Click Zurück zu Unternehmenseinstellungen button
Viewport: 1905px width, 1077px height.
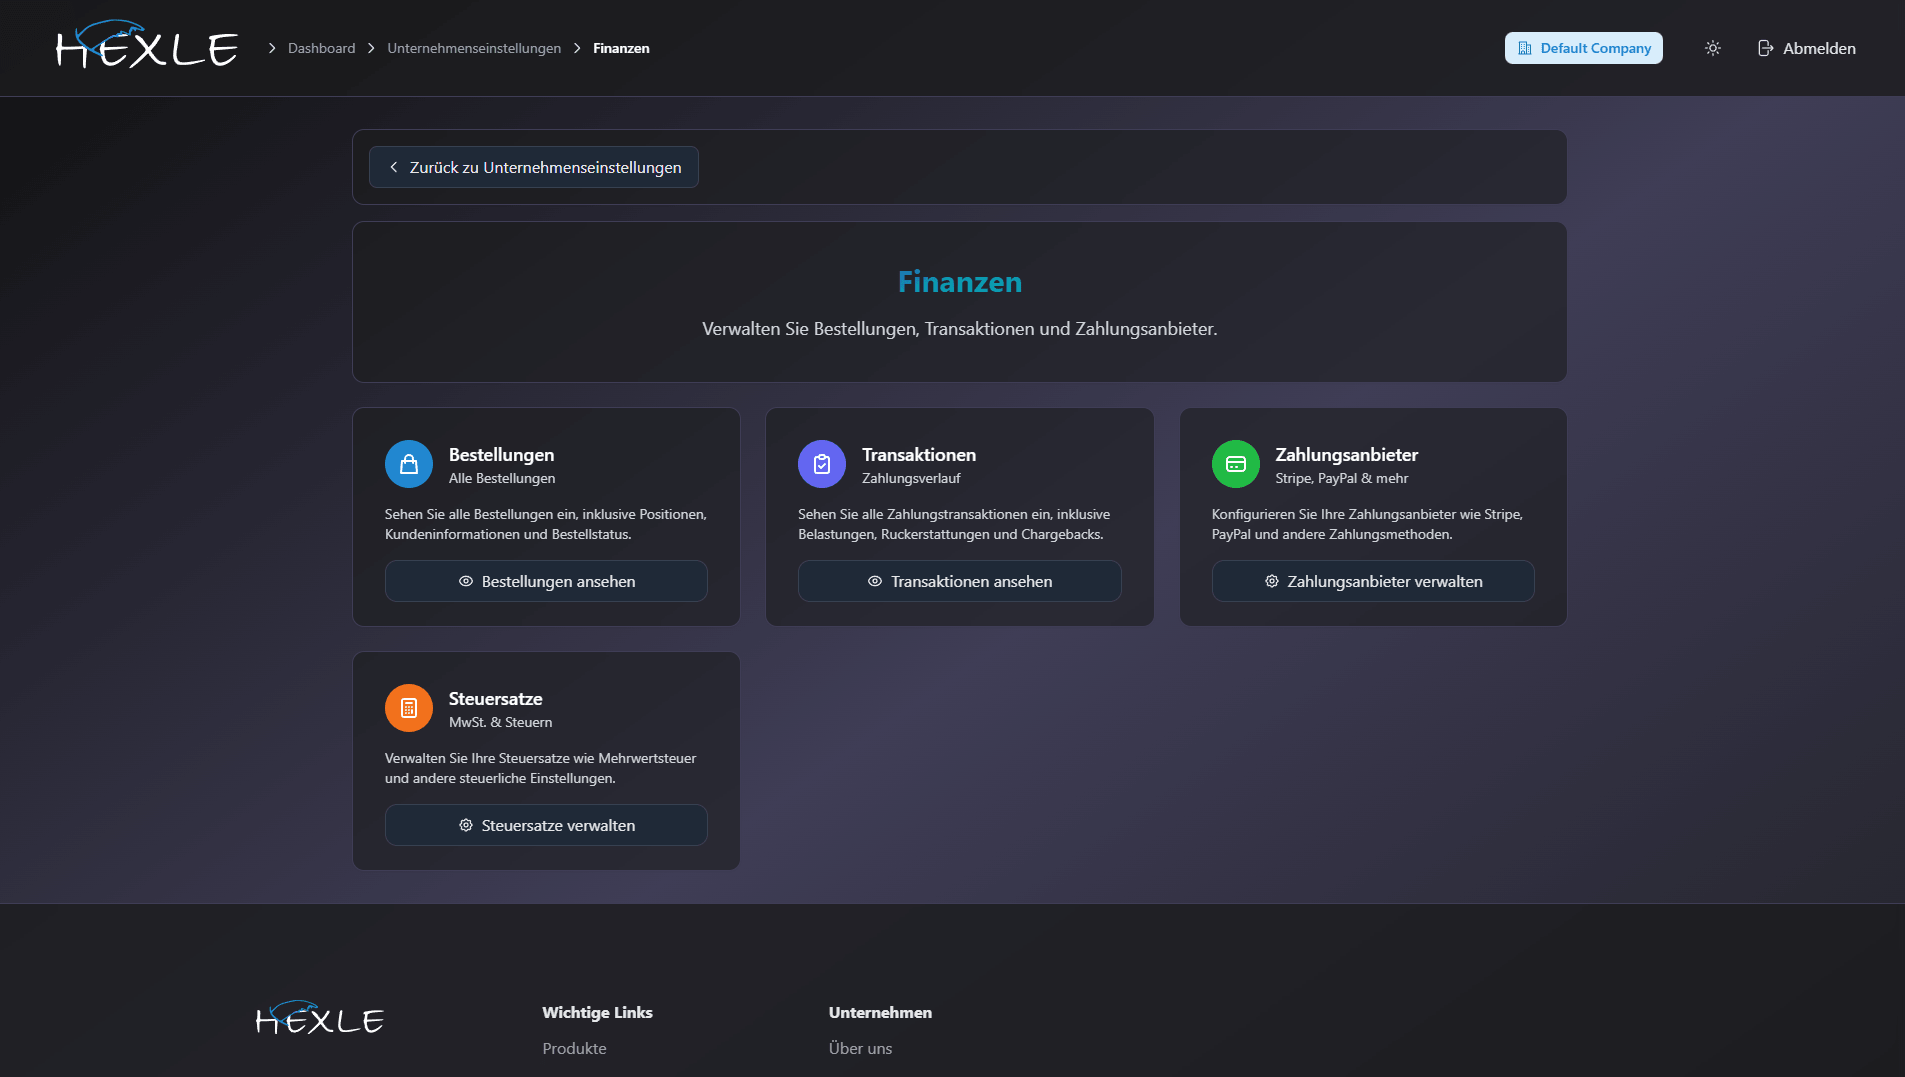(x=534, y=167)
